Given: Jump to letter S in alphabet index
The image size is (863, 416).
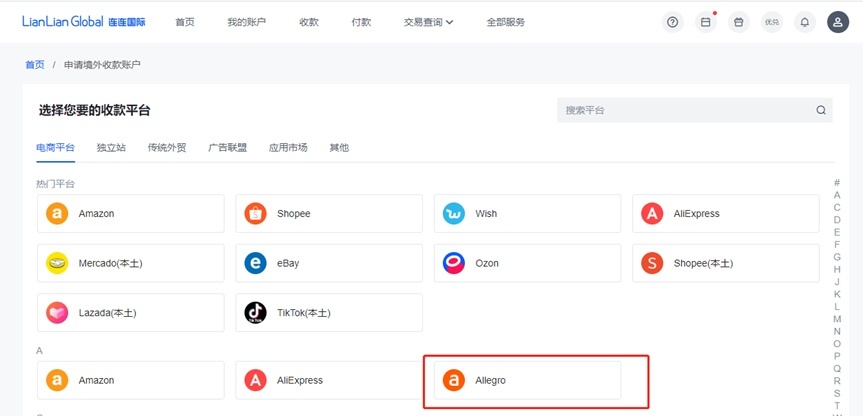Looking at the screenshot, I should [x=837, y=393].
